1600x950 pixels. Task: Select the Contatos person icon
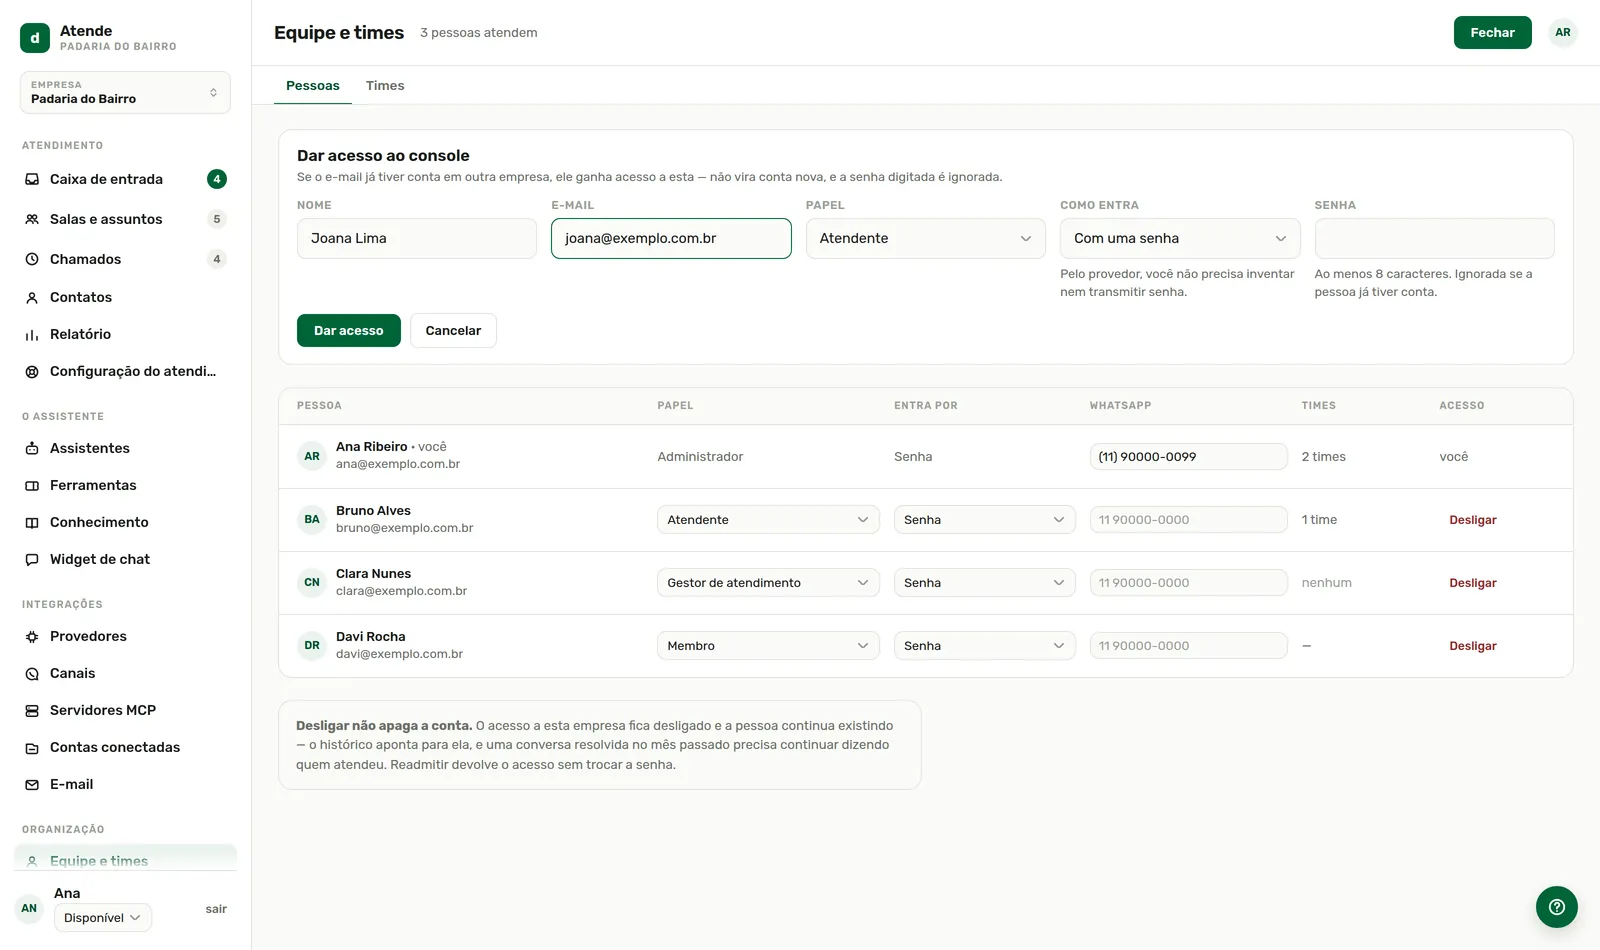tap(32, 297)
